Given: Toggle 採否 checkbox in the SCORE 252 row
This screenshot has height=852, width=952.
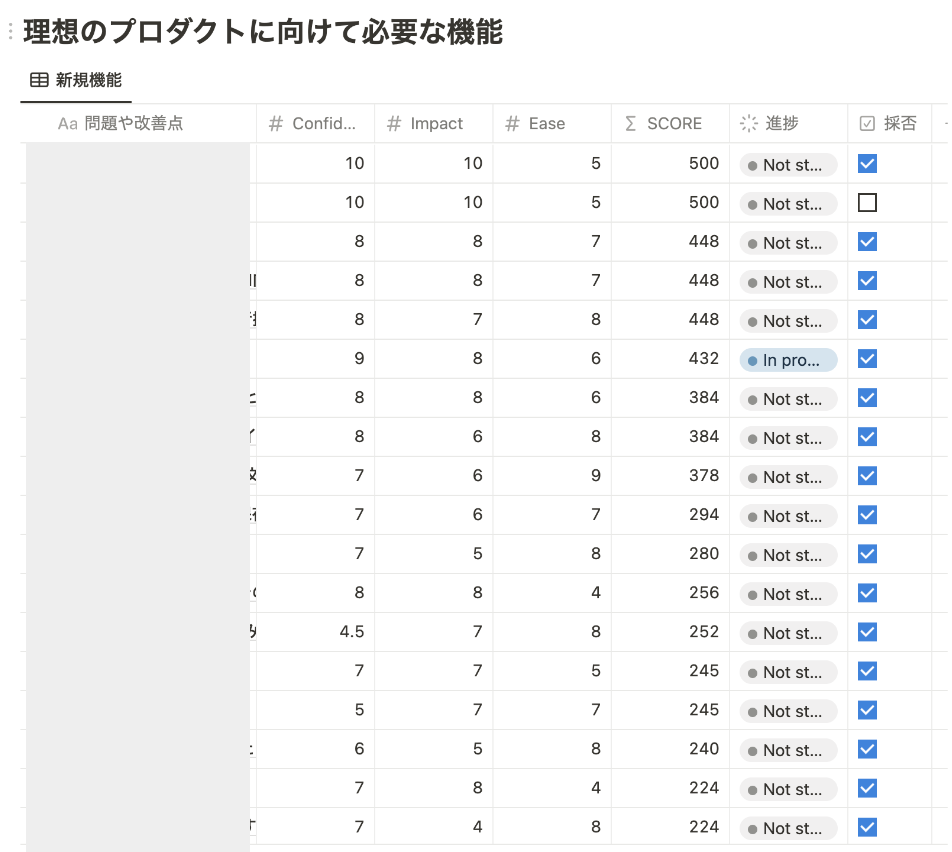Looking at the screenshot, I should (867, 632).
